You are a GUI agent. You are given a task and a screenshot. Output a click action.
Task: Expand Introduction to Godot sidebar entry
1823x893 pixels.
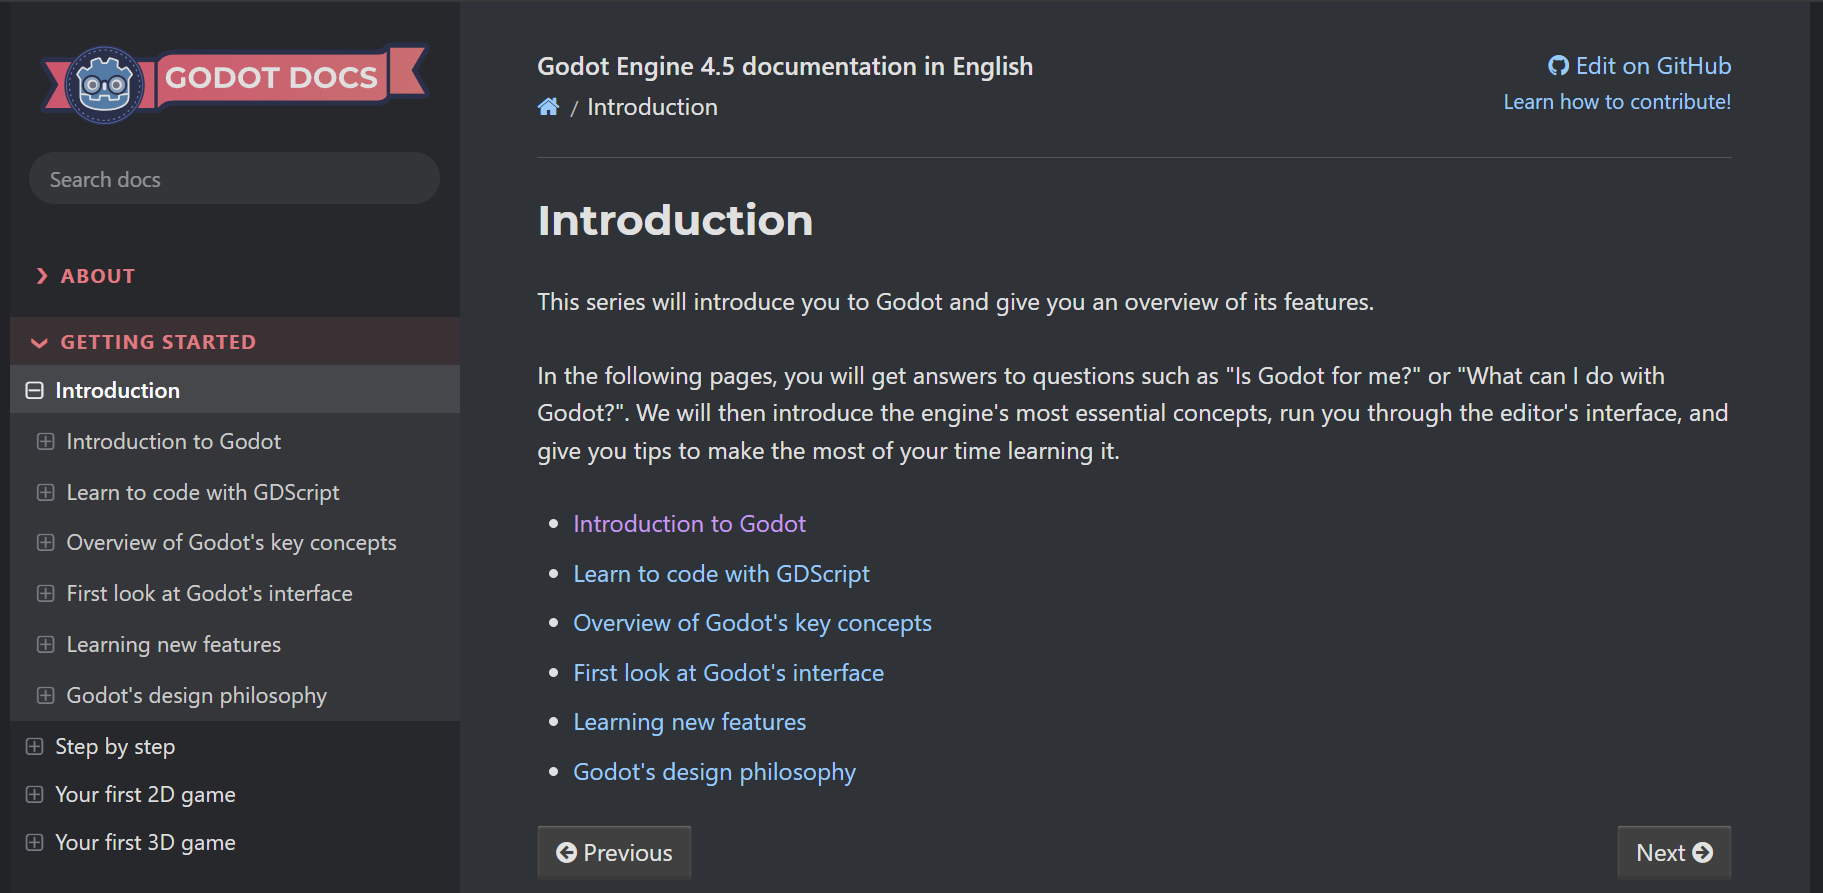46,442
